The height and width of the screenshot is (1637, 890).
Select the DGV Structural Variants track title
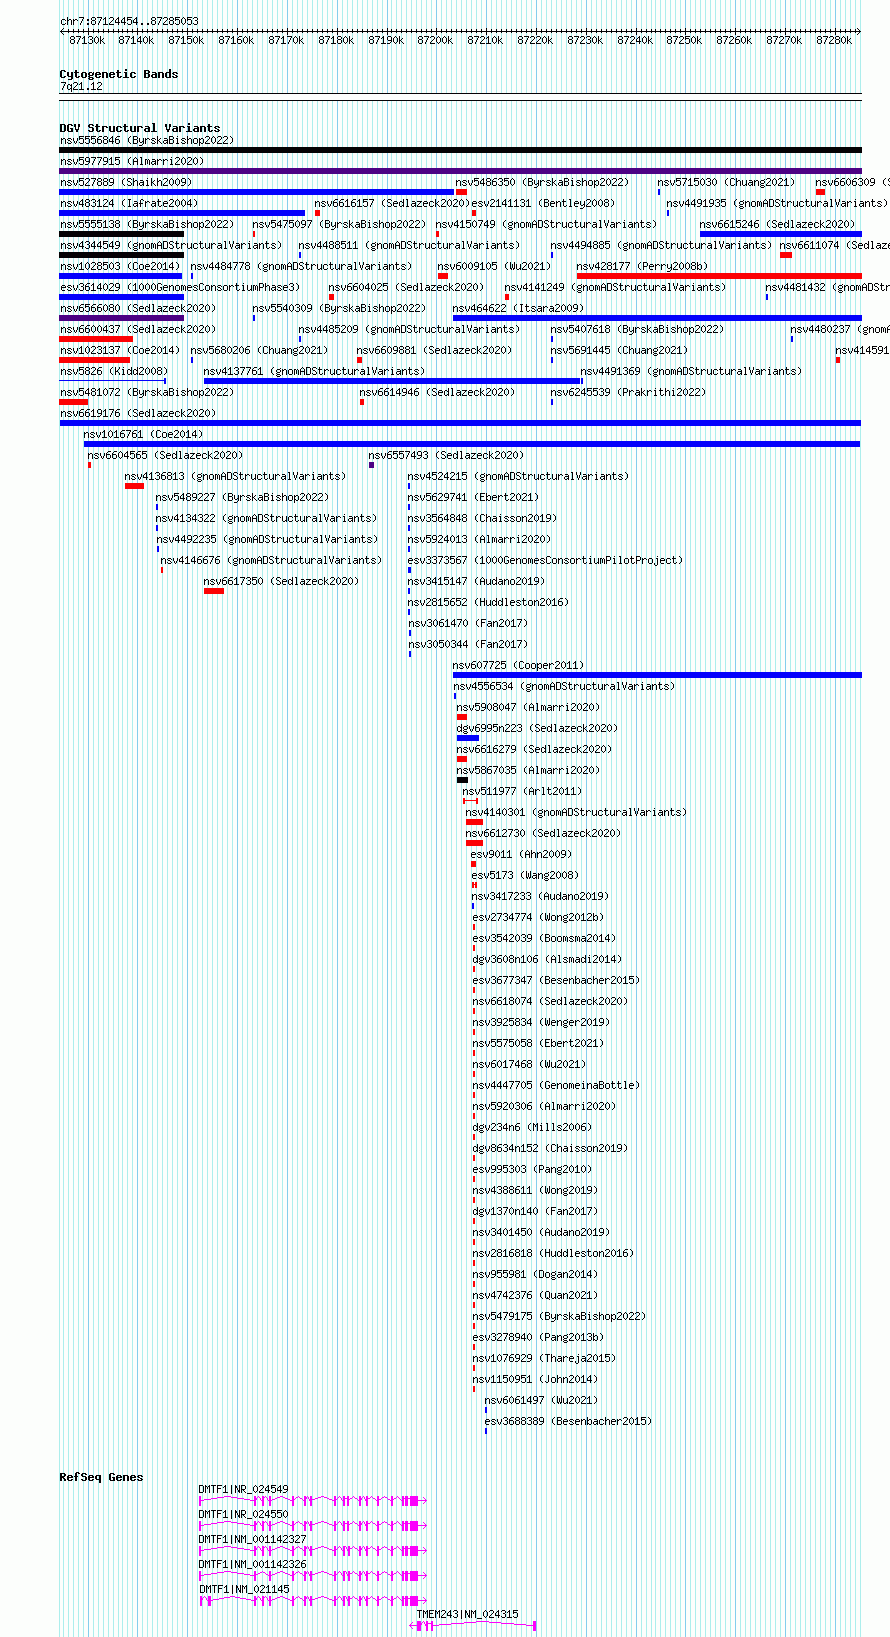[x=140, y=128]
